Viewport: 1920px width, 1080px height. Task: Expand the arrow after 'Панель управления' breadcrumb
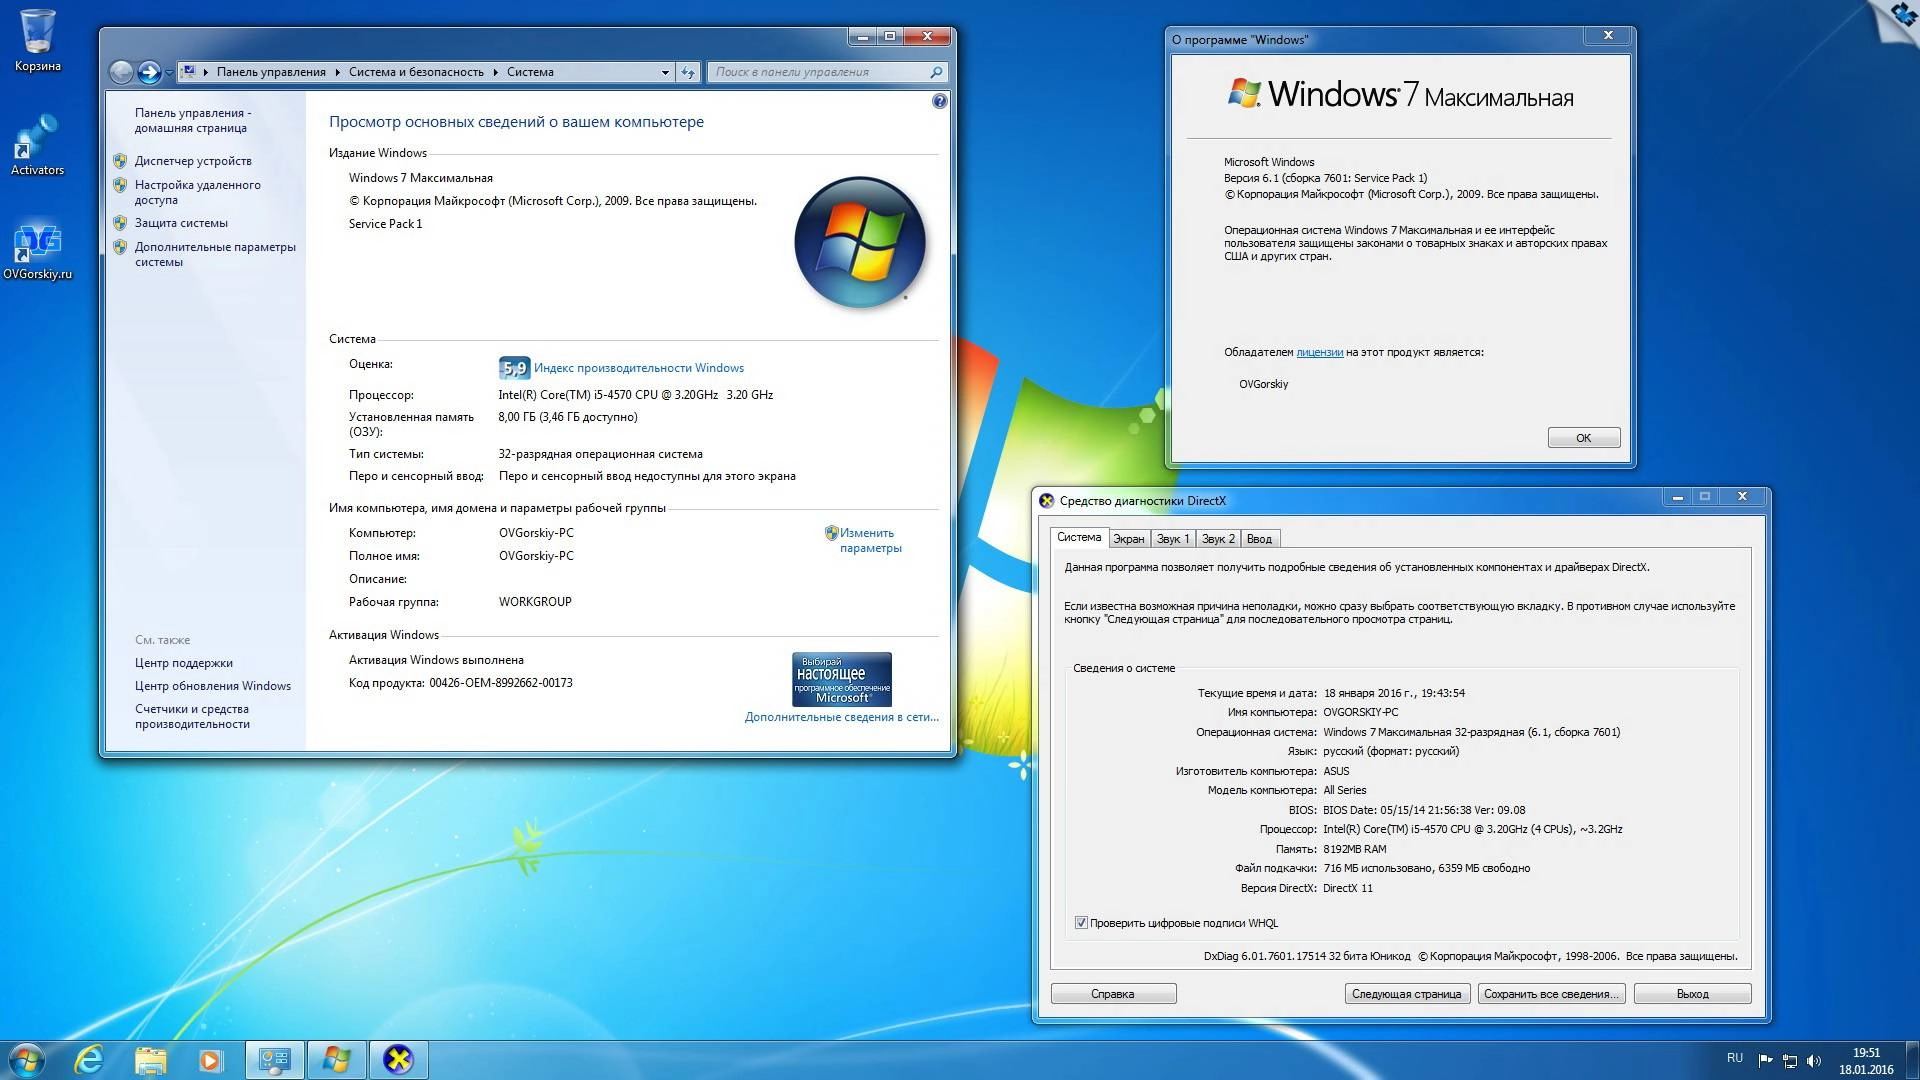click(x=337, y=72)
